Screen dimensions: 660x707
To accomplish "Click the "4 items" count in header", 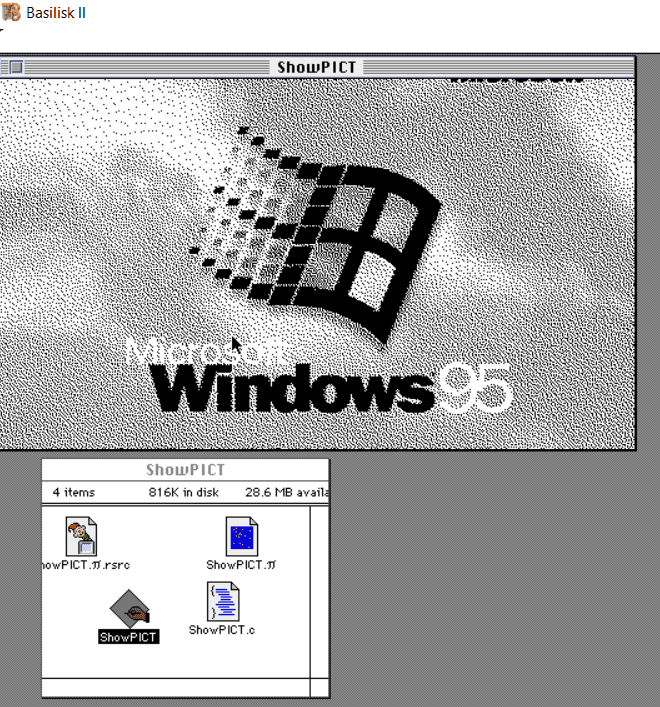I will tap(72, 492).
